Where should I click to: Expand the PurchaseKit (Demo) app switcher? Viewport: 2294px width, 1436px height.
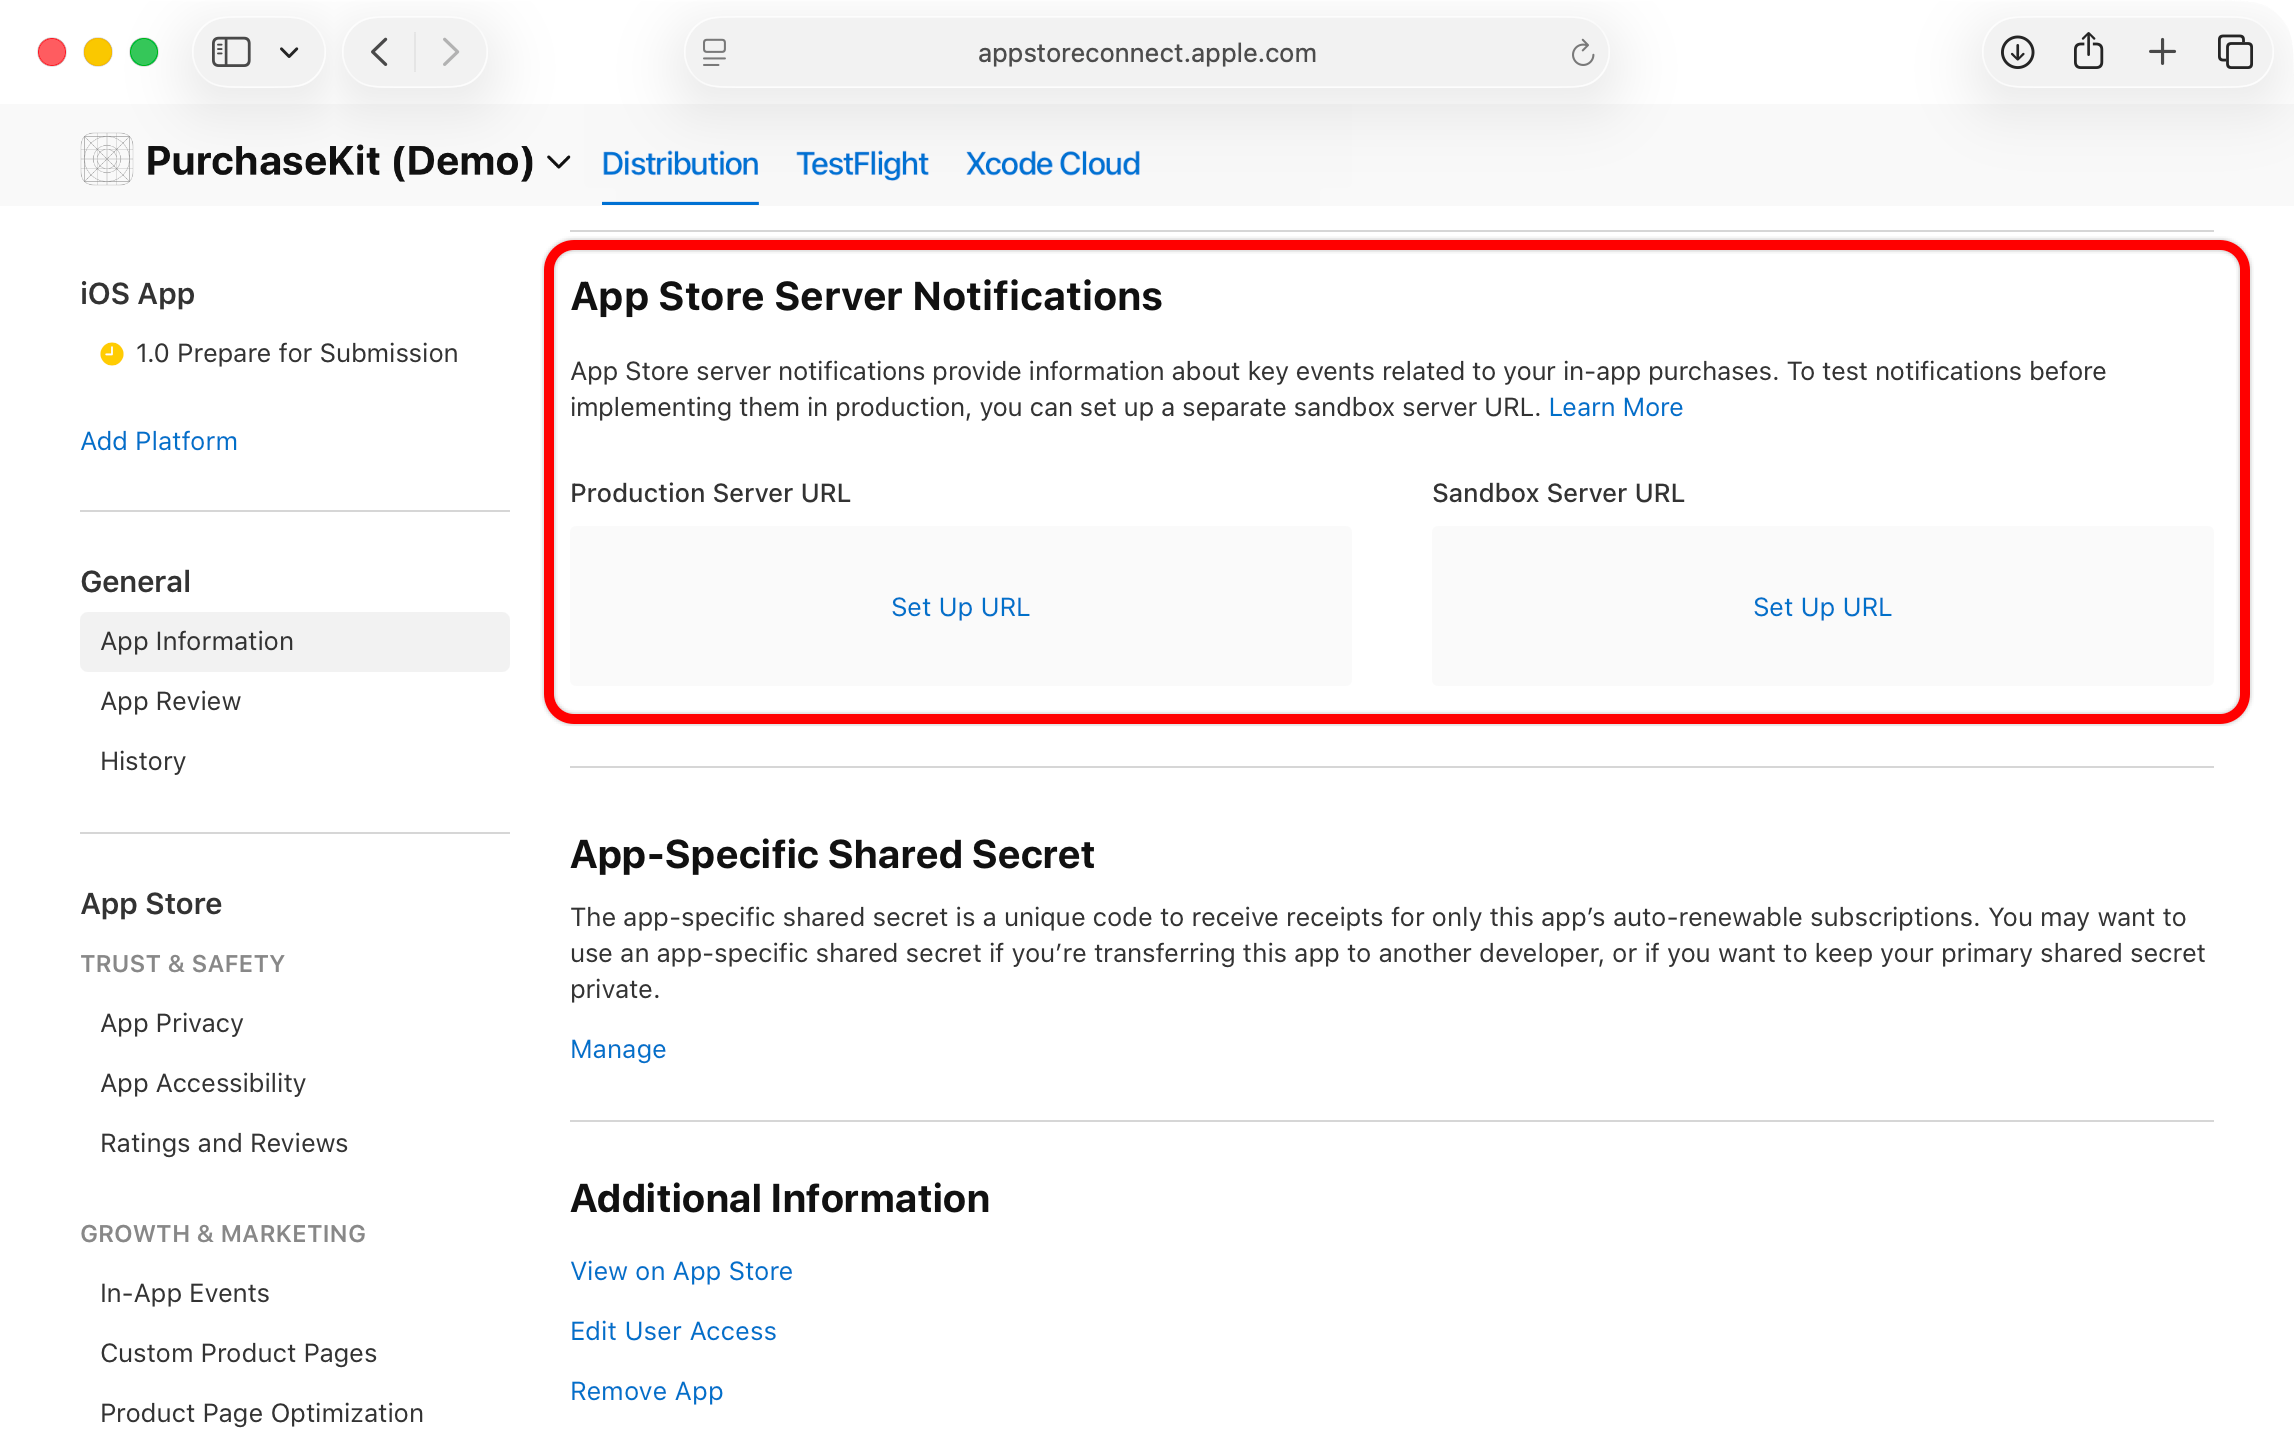pyautogui.click(x=558, y=162)
